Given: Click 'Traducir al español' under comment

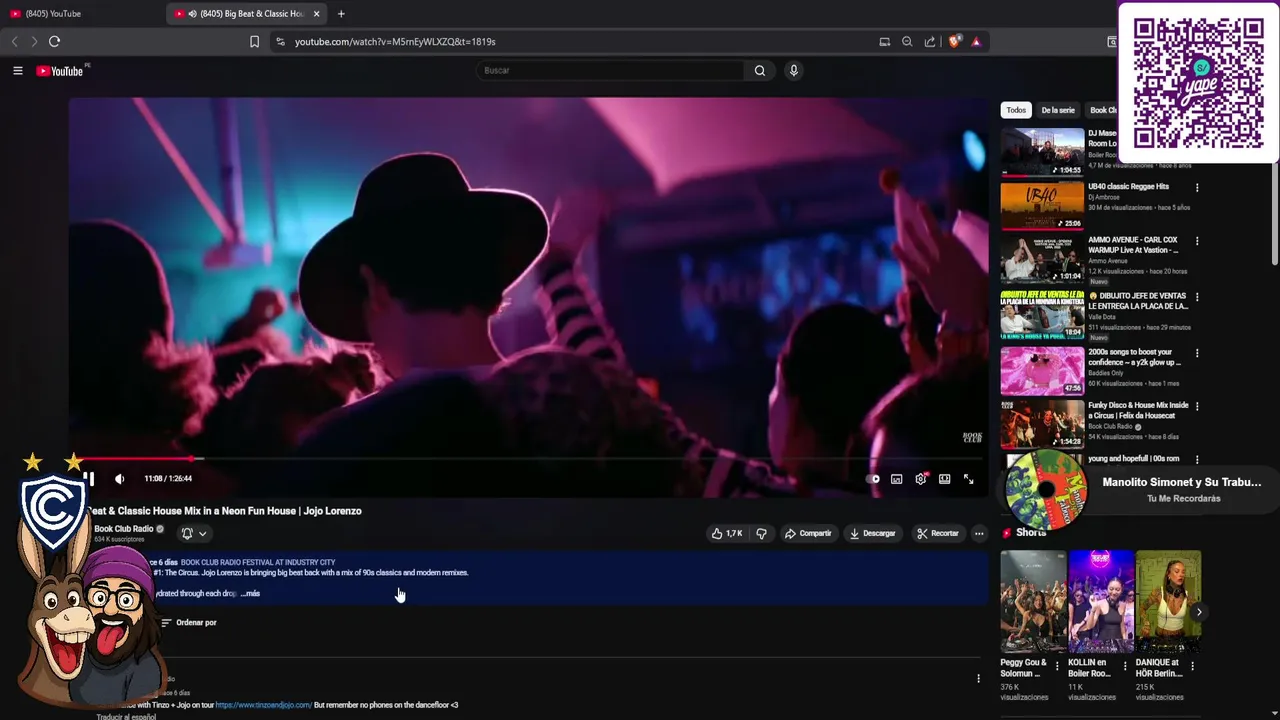Looking at the screenshot, I should [126, 716].
